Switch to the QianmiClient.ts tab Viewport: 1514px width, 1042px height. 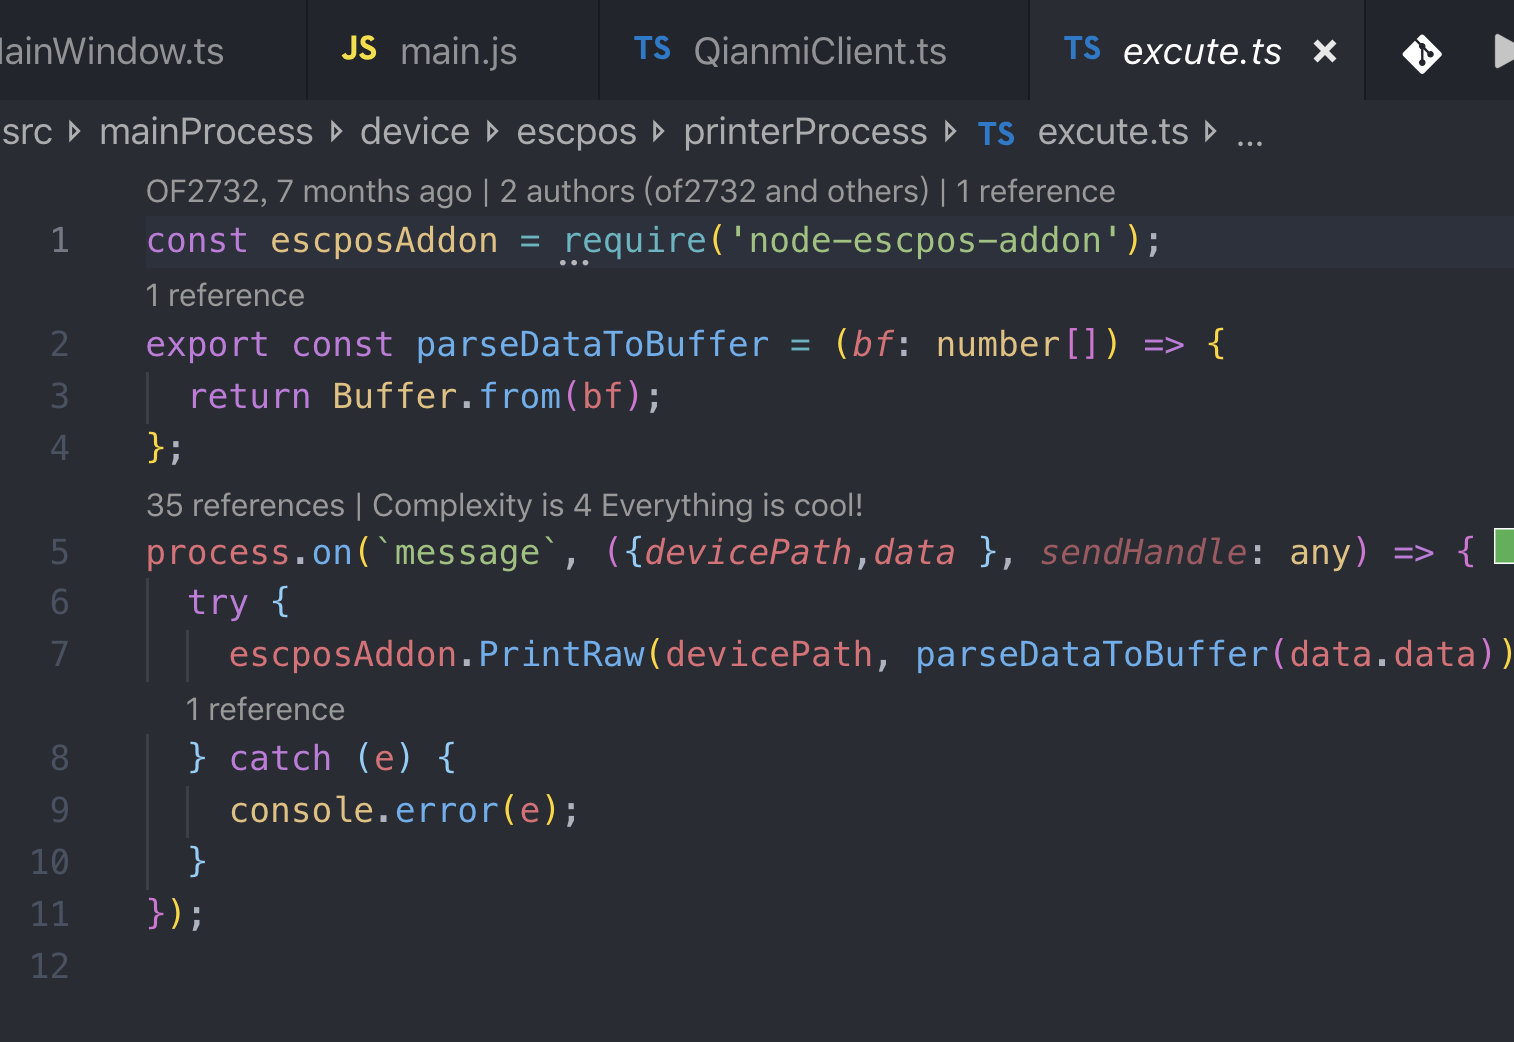[x=819, y=50]
